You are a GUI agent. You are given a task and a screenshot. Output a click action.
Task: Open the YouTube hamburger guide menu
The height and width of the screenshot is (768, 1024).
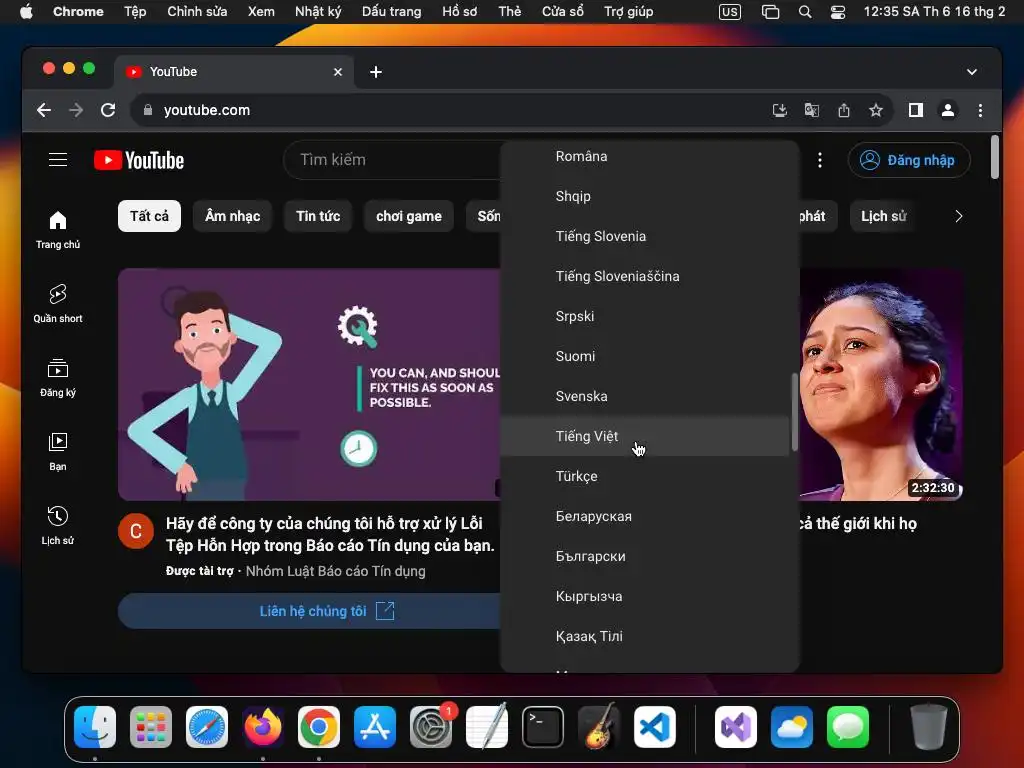(58, 160)
